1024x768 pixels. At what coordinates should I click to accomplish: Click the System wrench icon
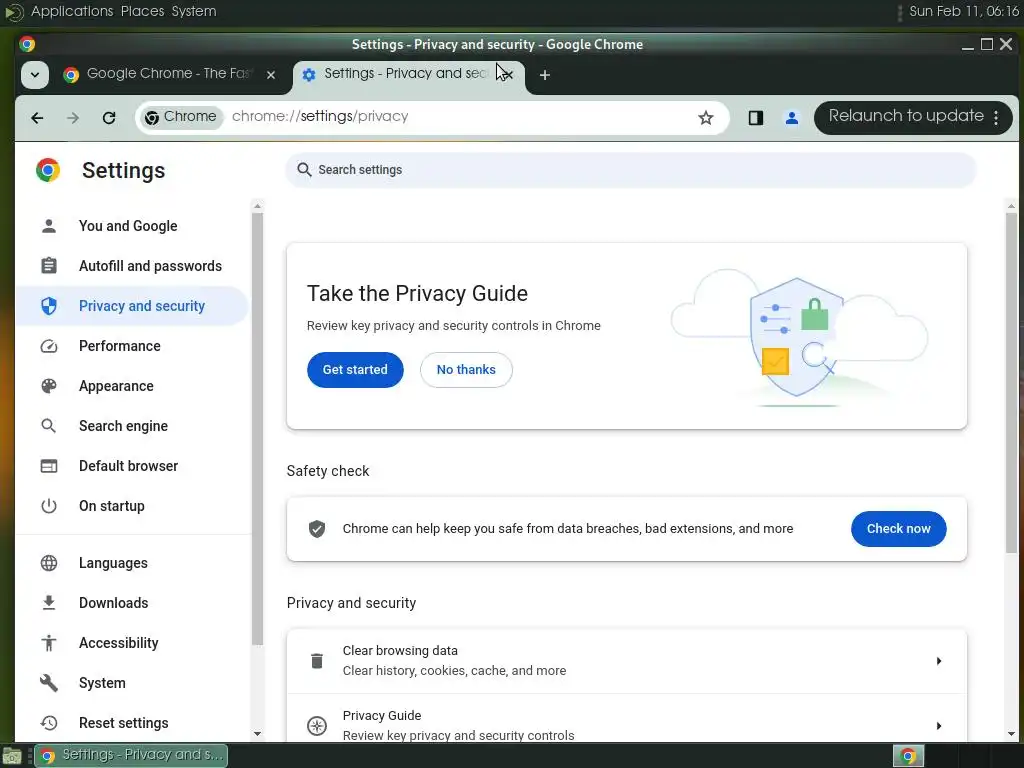(49, 683)
